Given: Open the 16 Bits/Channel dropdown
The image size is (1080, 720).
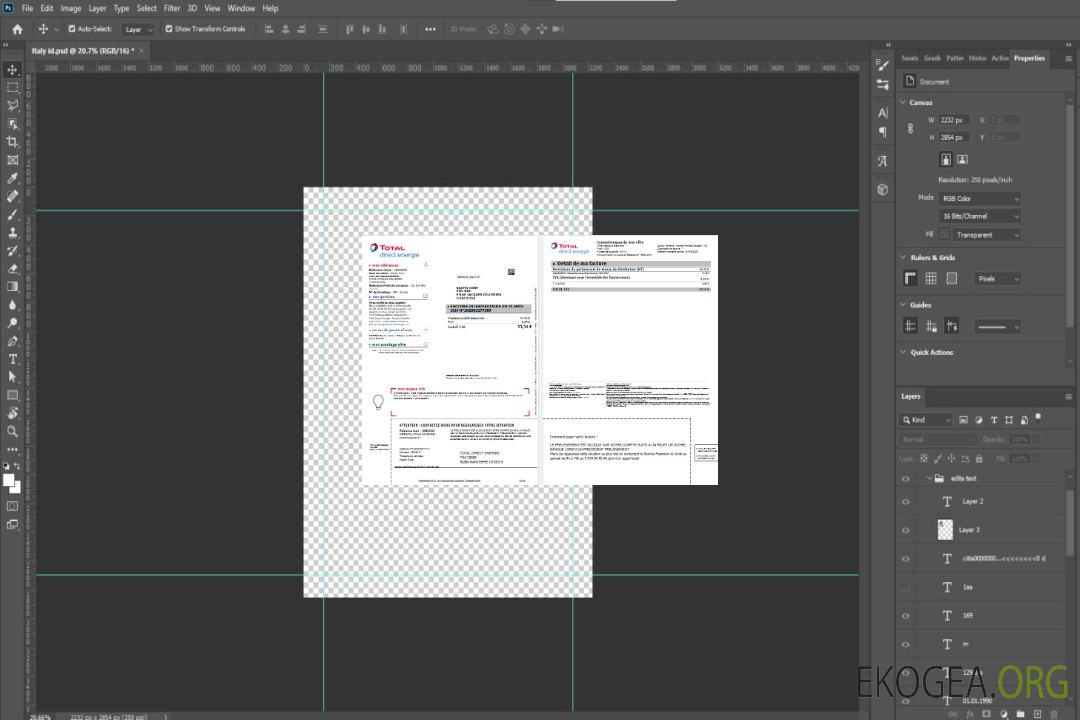Looking at the screenshot, I should point(980,216).
